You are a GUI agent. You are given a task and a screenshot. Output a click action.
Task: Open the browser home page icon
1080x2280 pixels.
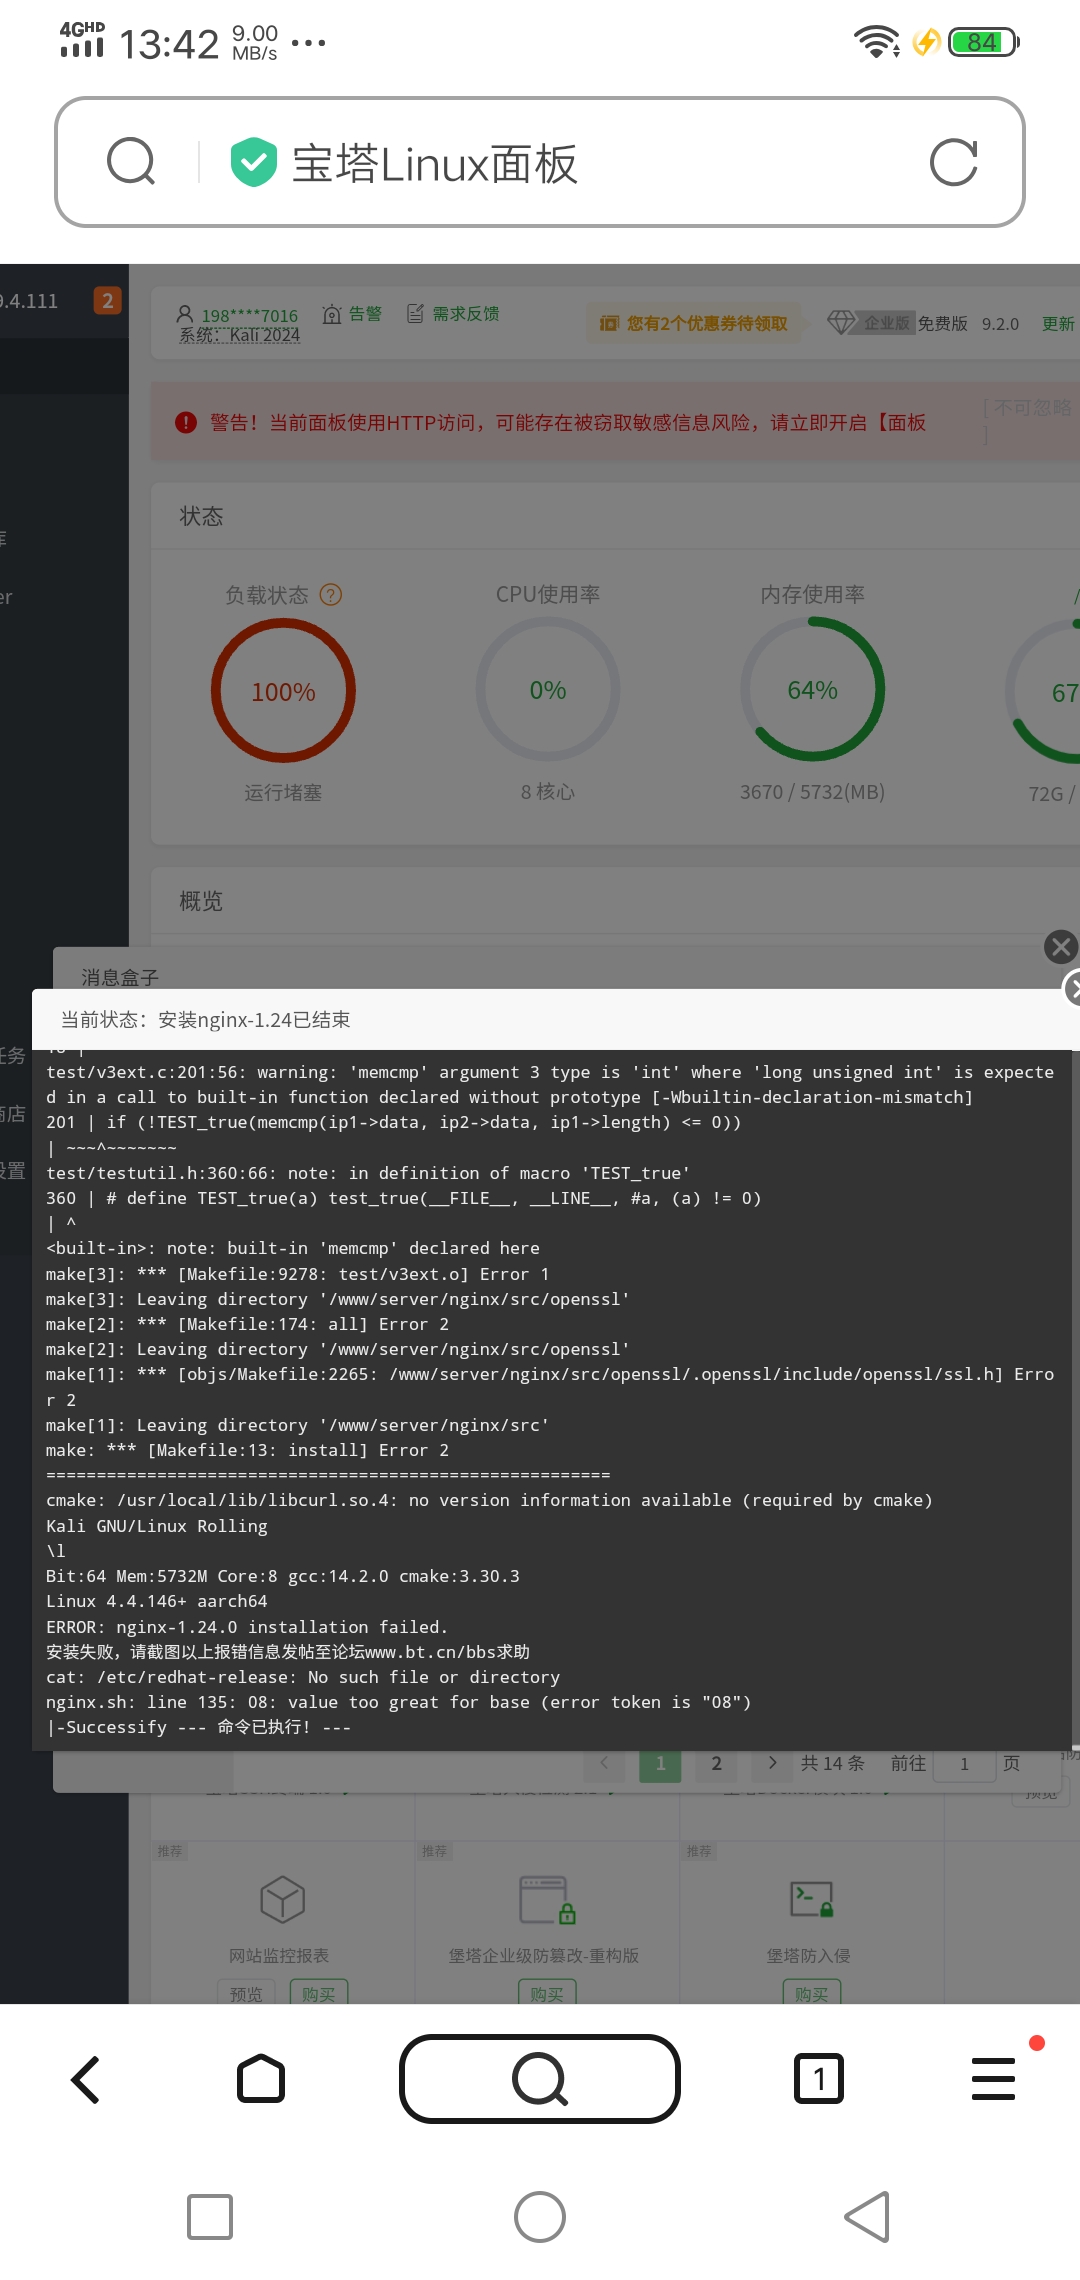tap(261, 2080)
